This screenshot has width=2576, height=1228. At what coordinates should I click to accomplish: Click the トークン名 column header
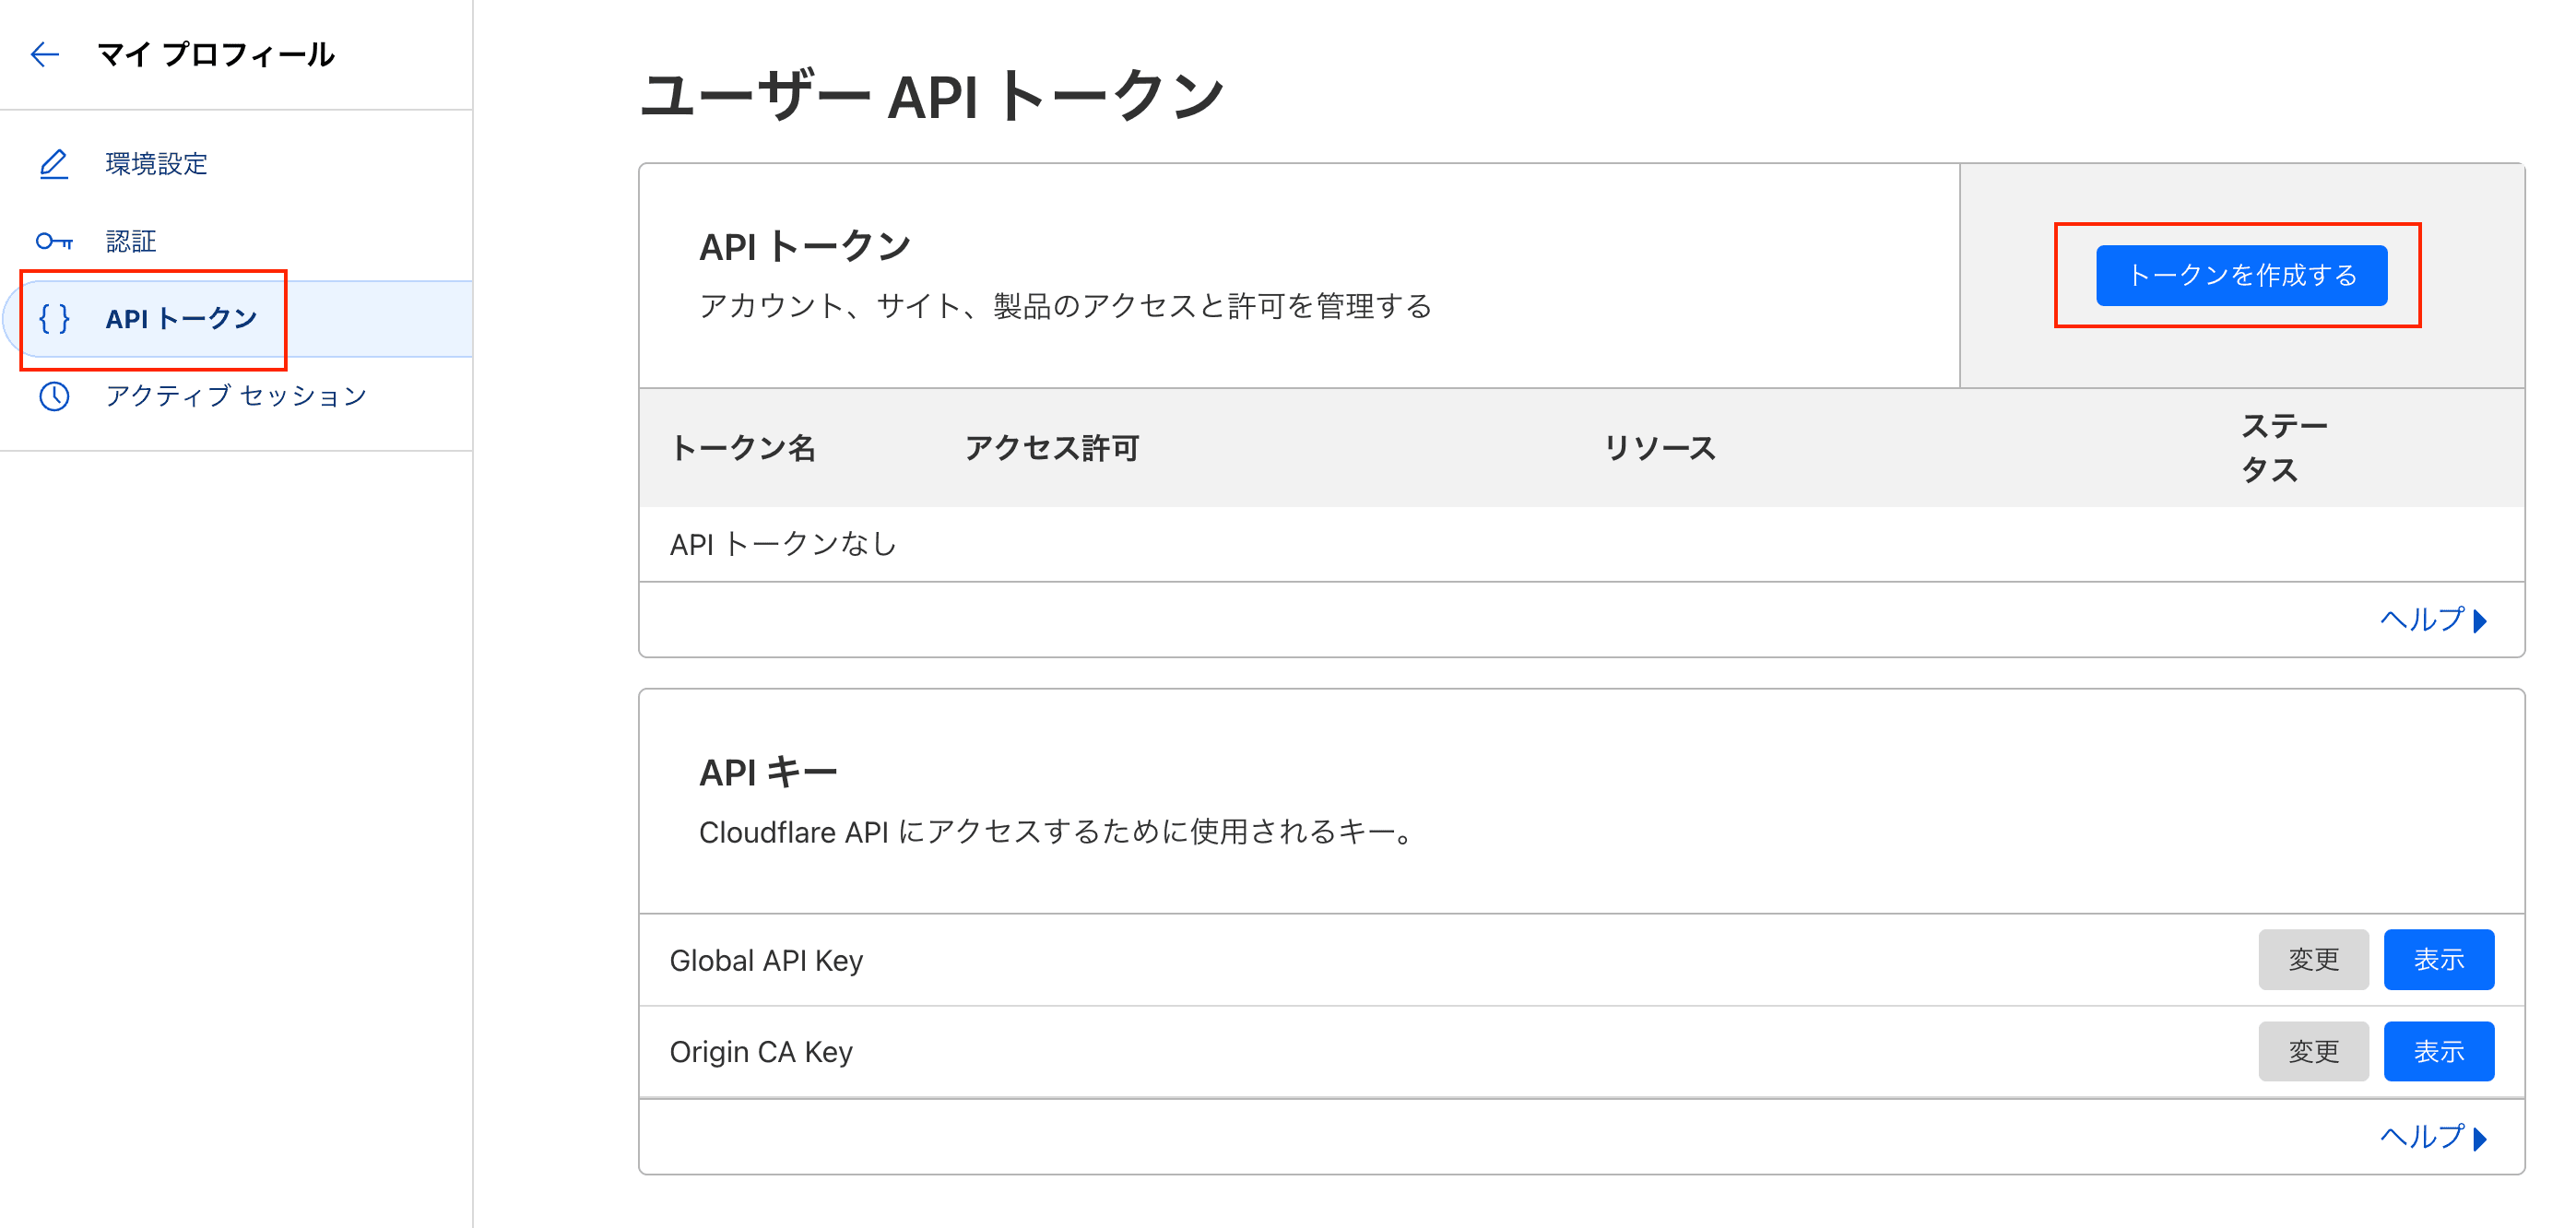click(743, 448)
